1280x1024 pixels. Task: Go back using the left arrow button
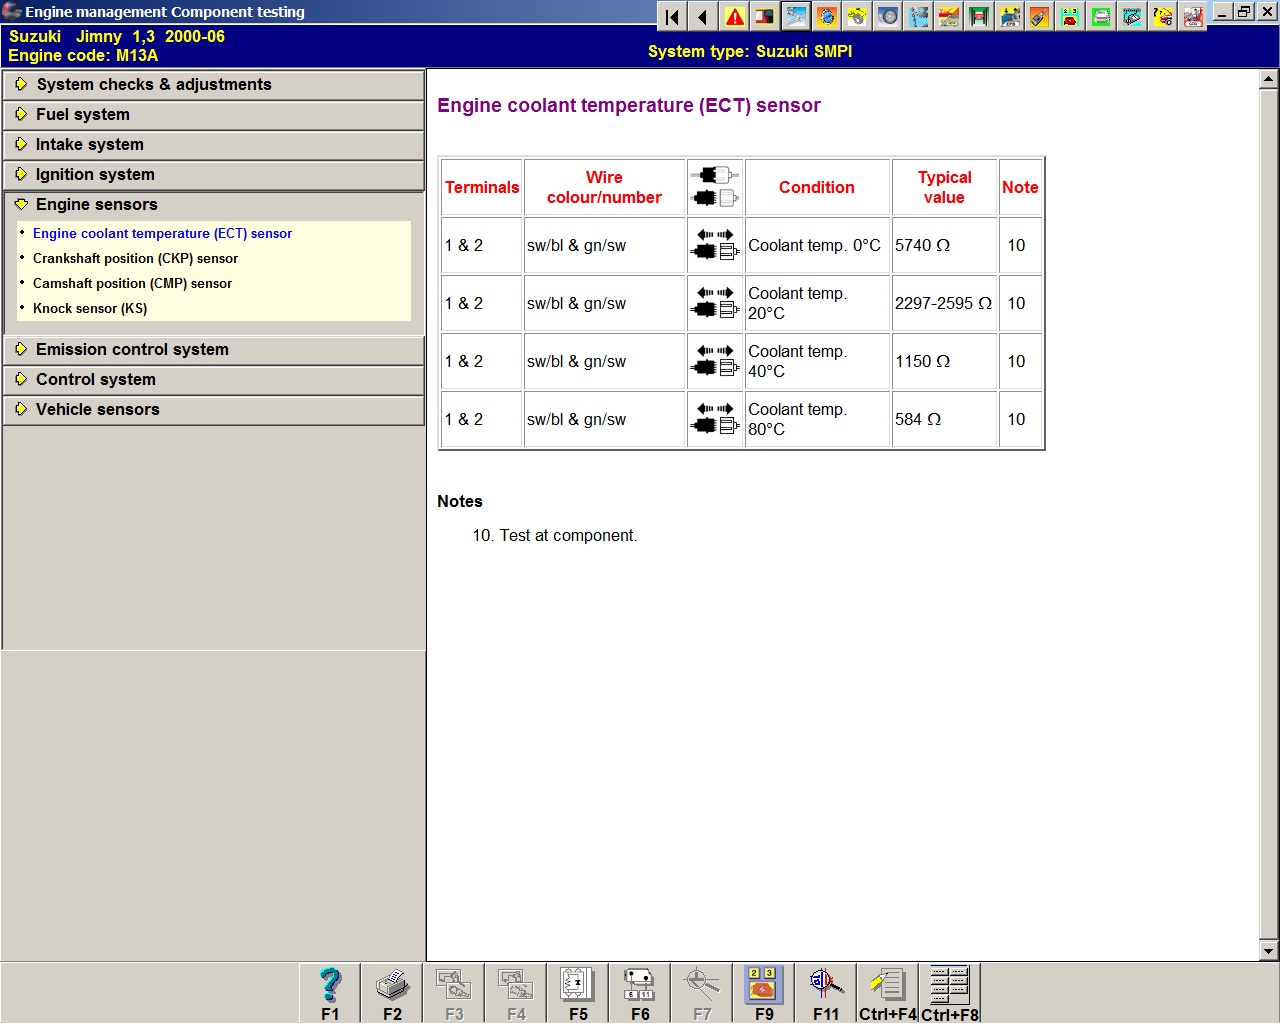coord(703,17)
